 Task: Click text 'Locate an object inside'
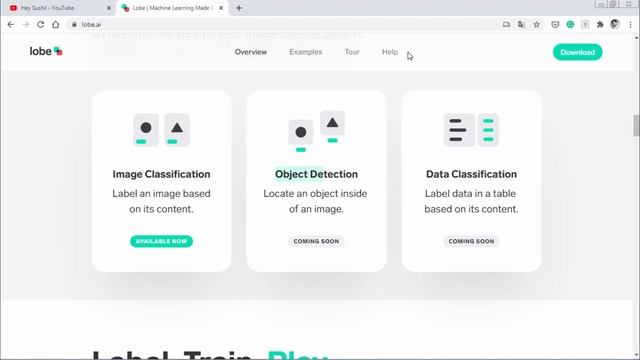tap(315, 193)
